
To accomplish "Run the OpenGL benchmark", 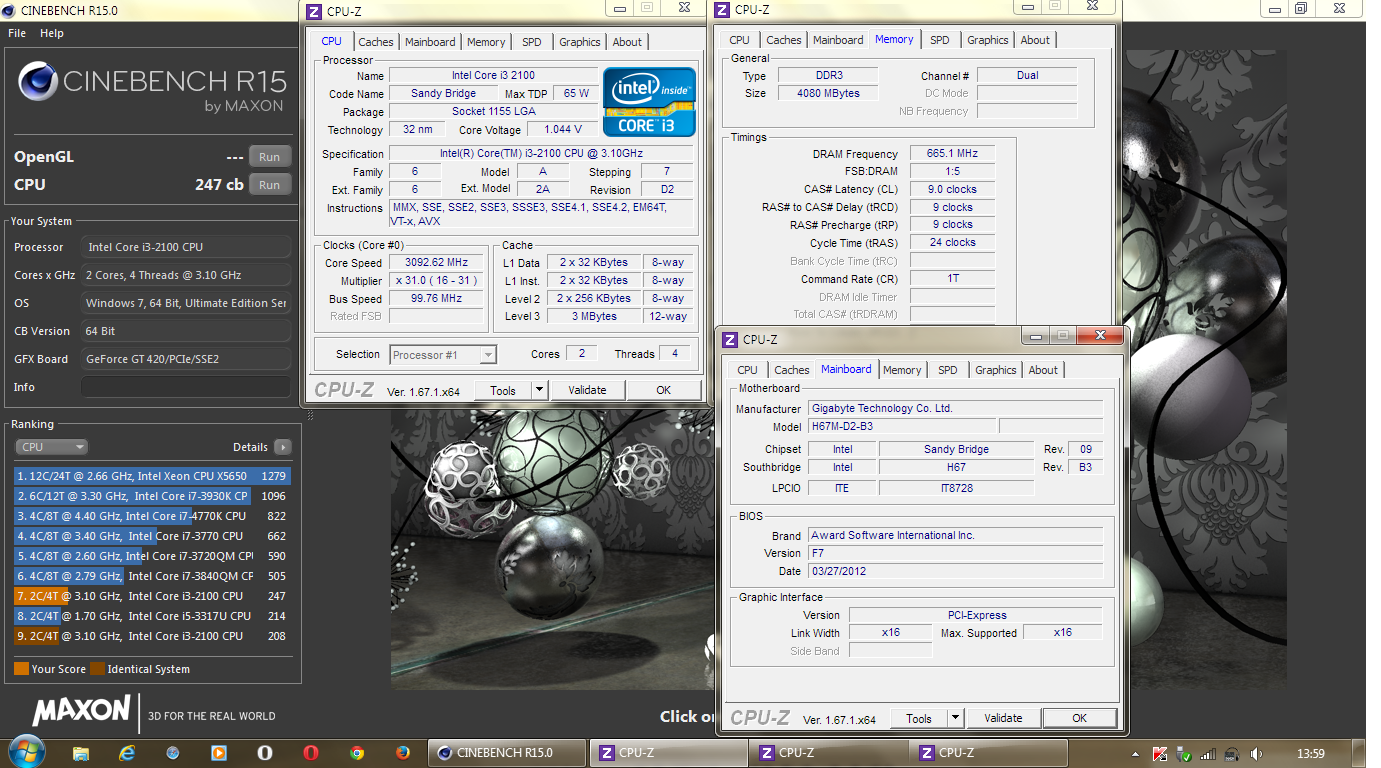I will point(269,157).
